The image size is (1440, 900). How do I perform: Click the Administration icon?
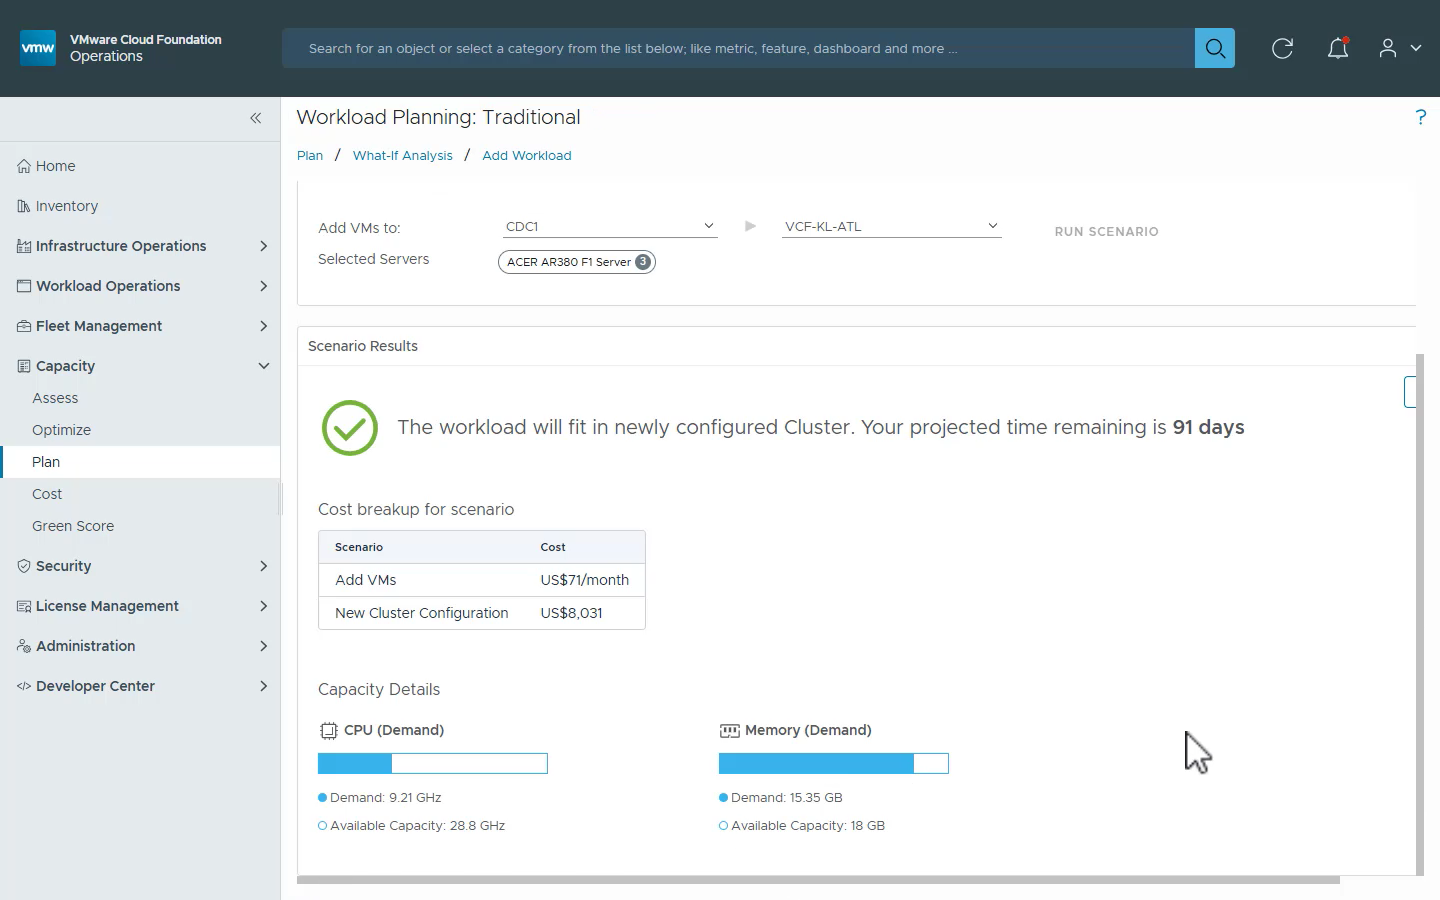(x=24, y=646)
